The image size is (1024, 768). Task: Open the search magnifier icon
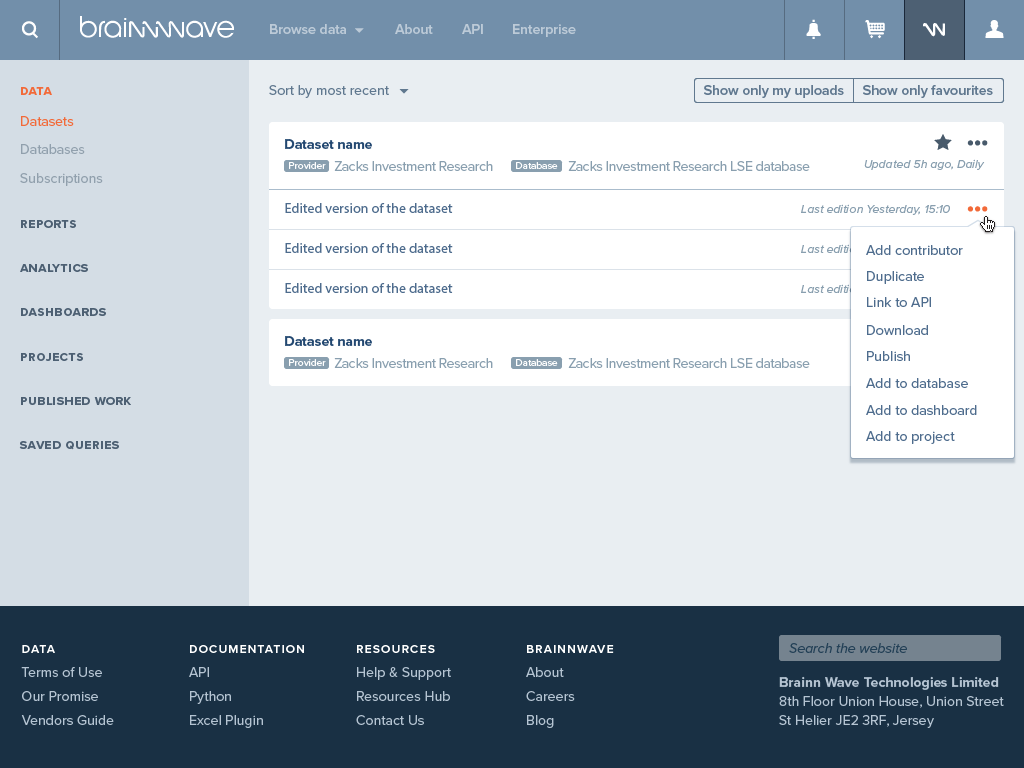pyautogui.click(x=29, y=29)
